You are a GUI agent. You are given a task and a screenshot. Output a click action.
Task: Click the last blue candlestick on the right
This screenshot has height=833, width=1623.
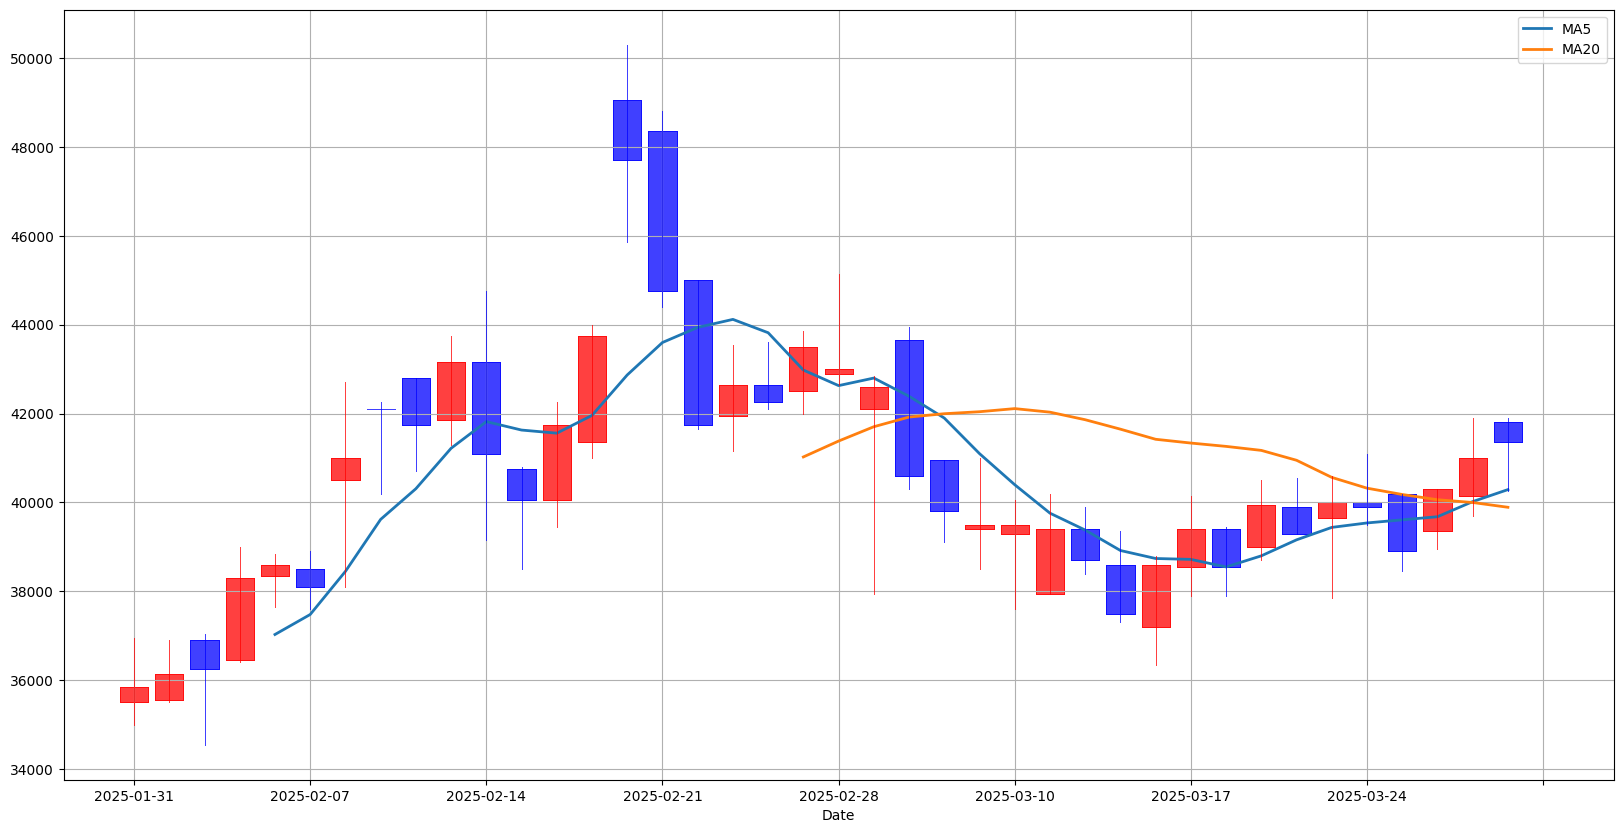pyautogui.click(x=1508, y=432)
